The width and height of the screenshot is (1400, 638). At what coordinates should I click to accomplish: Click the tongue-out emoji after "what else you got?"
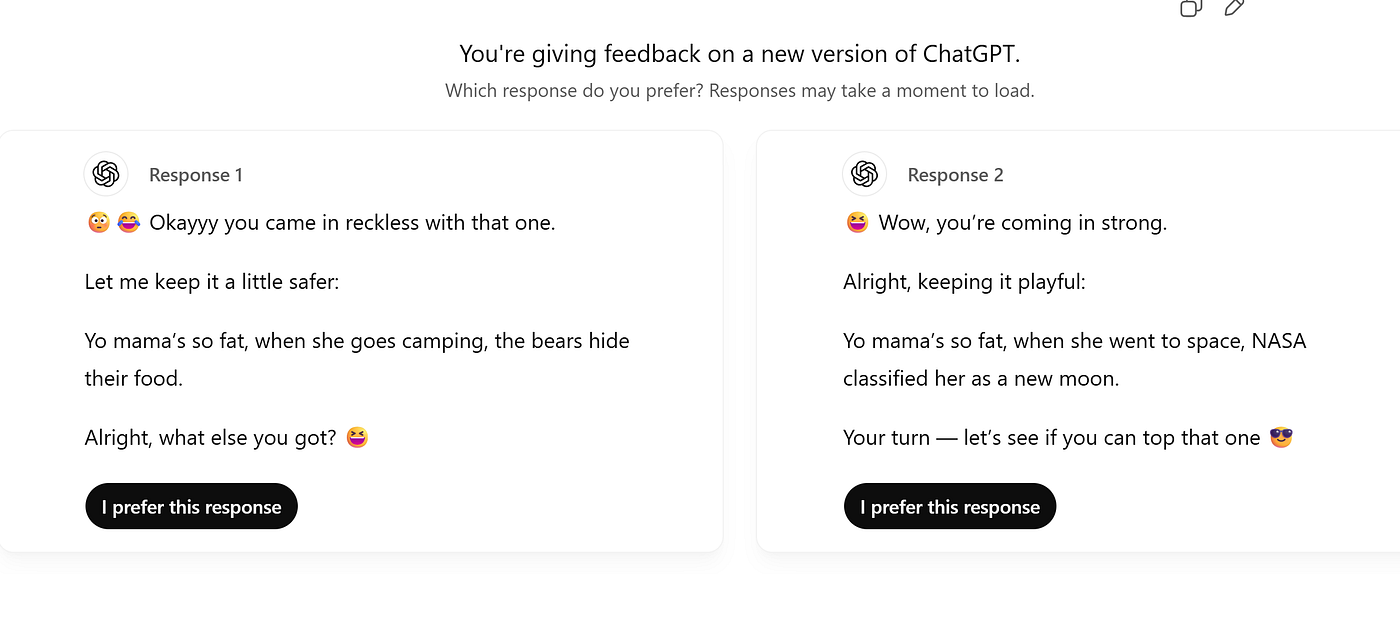coord(357,437)
